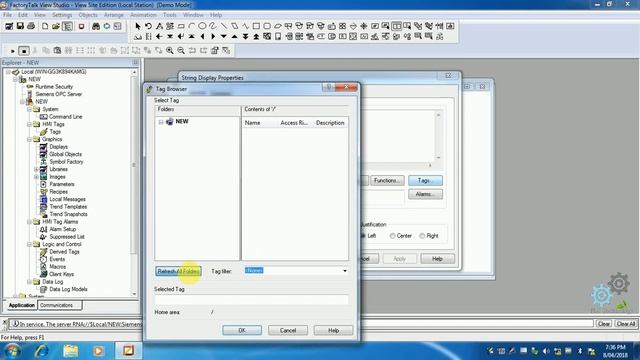Expand the Images node in Explorer
The image size is (640, 360).
tap(36, 177)
